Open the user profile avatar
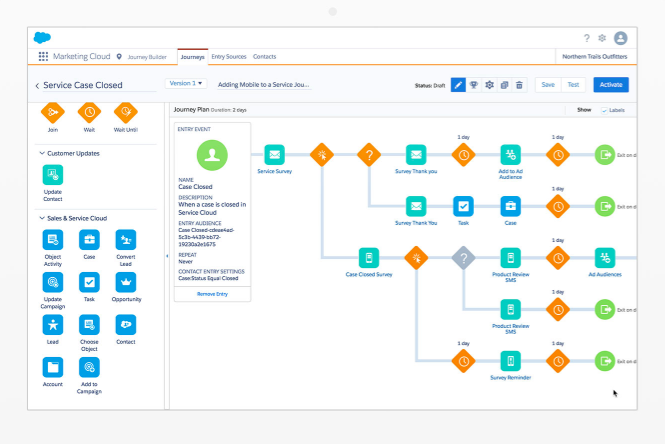This screenshot has width=665, height=444. coord(620,38)
